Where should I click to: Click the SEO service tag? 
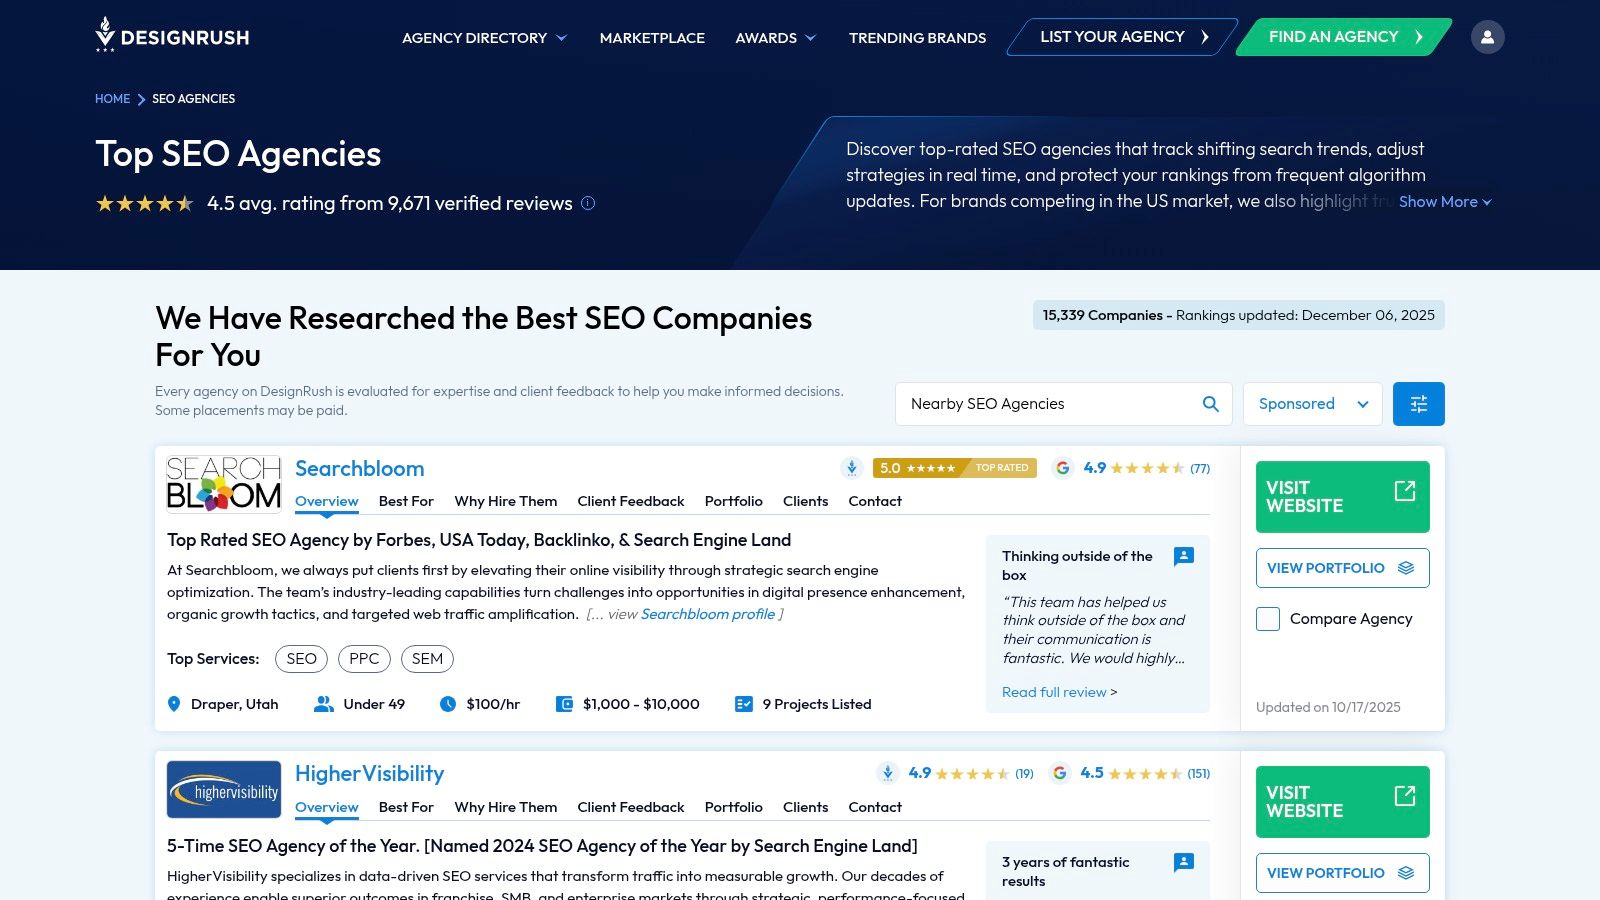click(301, 659)
